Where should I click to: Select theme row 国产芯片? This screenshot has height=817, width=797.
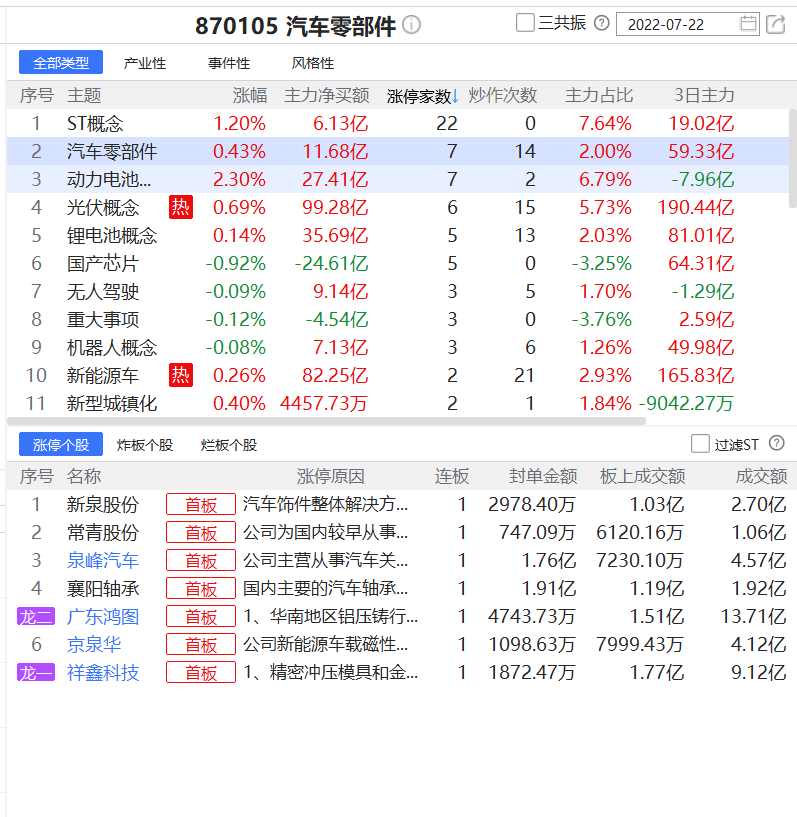click(398, 263)
